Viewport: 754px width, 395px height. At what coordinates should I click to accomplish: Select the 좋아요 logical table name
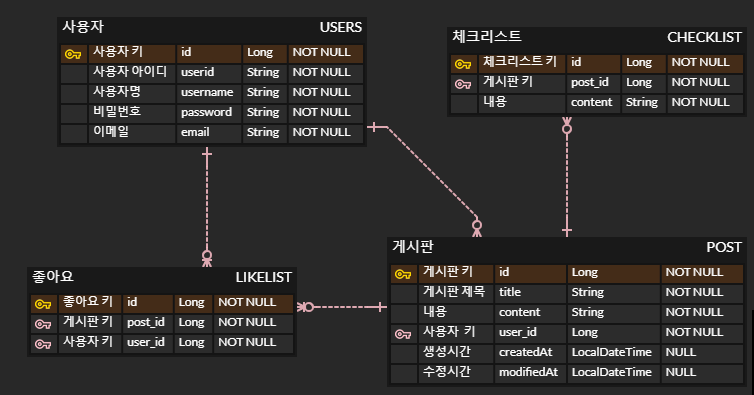pos(53,276)
